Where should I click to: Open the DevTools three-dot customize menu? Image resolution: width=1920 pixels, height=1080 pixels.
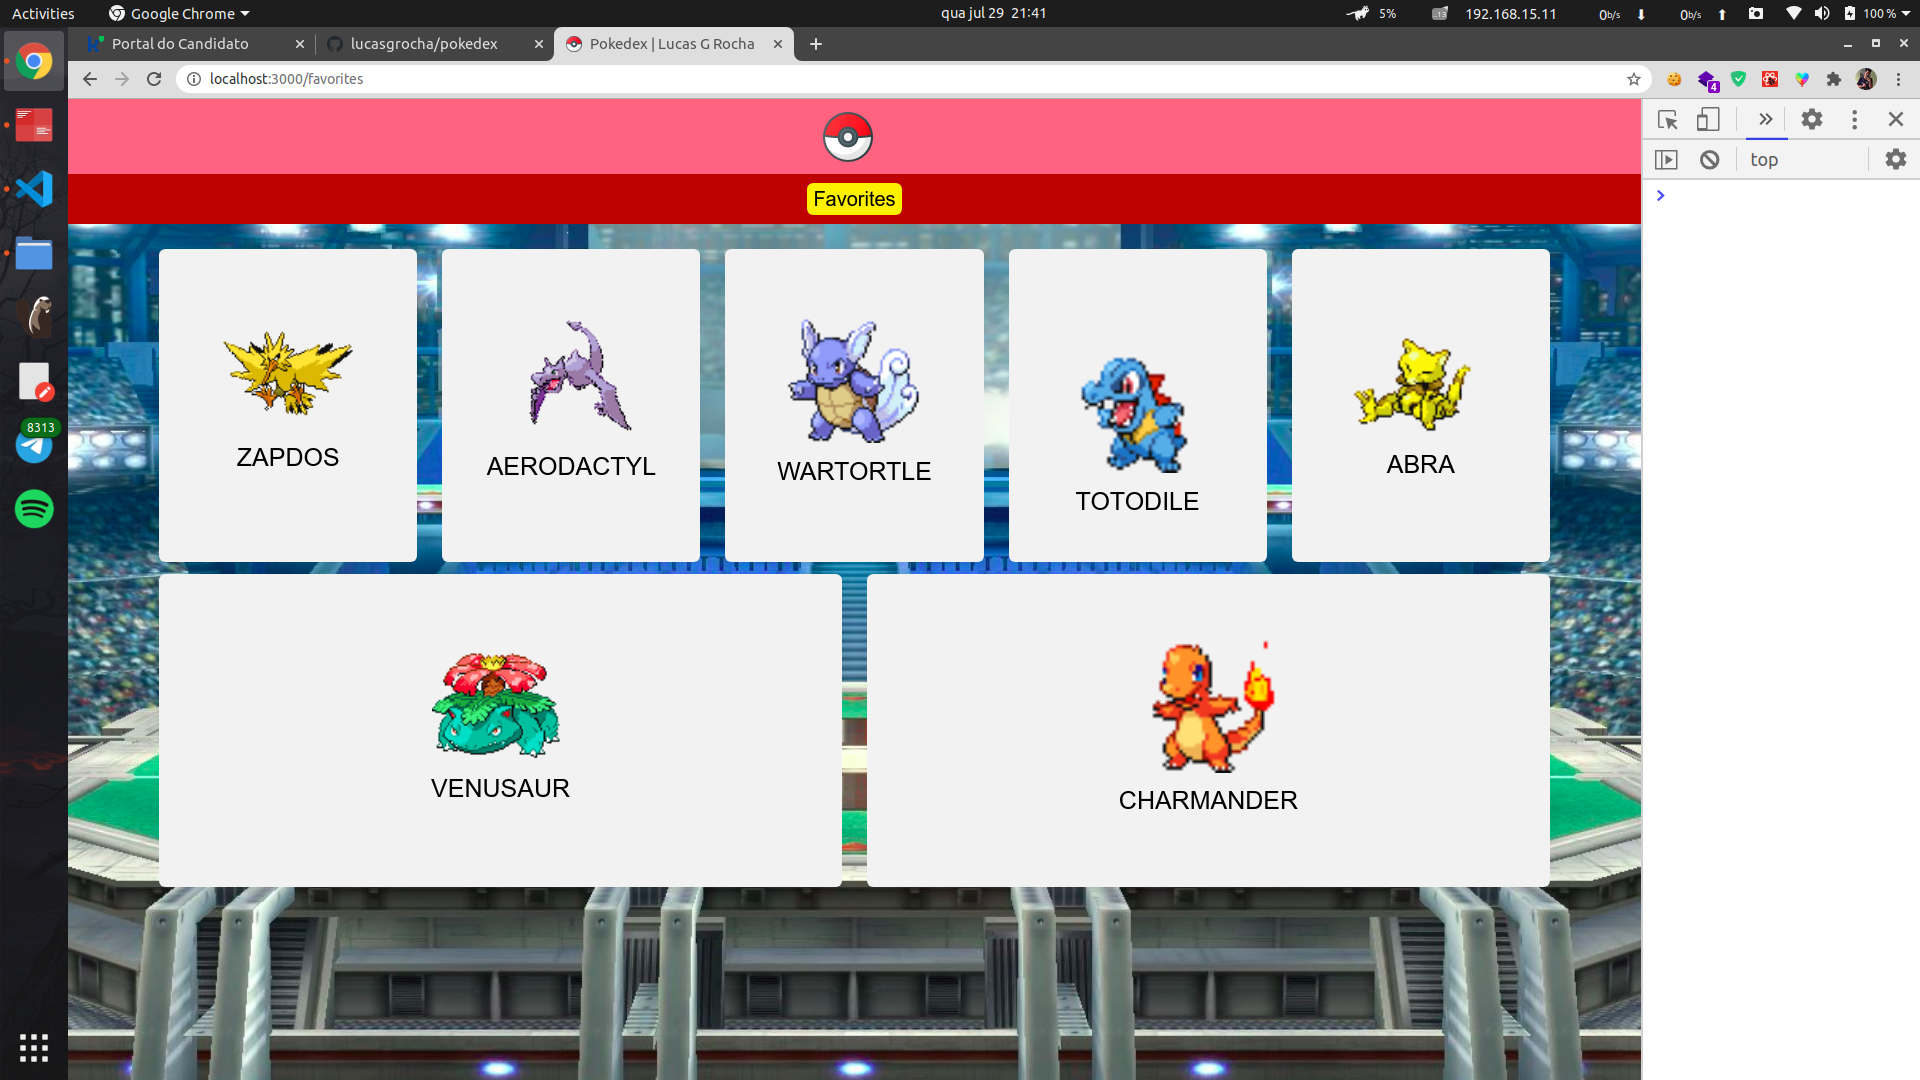(1854, 120)
